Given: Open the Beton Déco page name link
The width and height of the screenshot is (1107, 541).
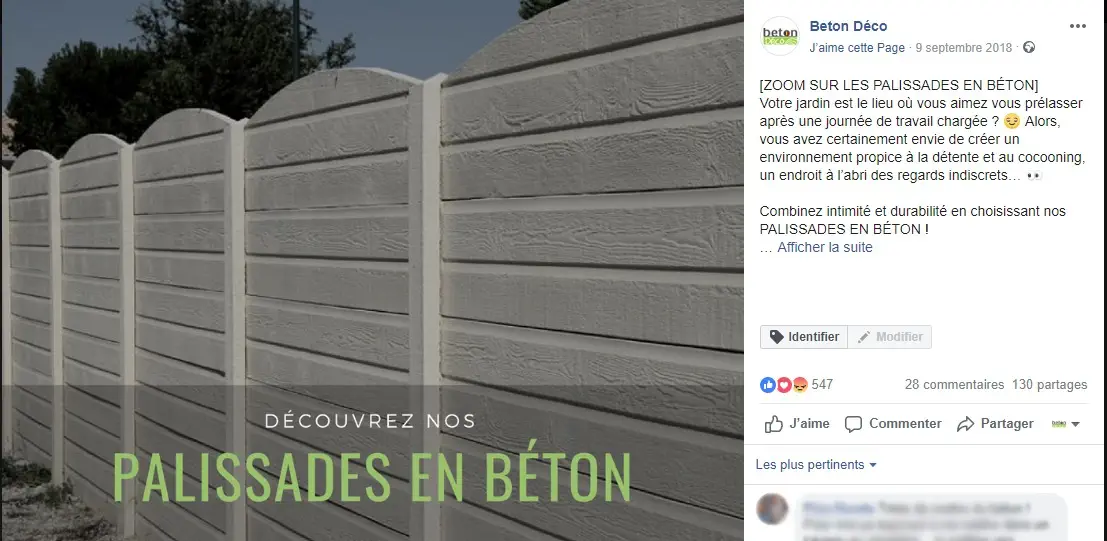Looking at the screenshot, I should point(848,26).
